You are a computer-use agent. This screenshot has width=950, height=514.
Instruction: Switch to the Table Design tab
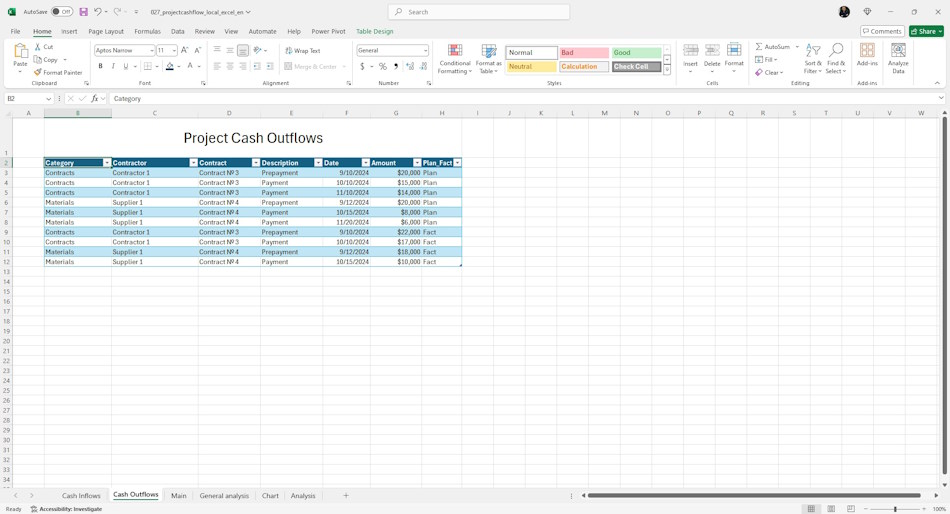point(374,31)
